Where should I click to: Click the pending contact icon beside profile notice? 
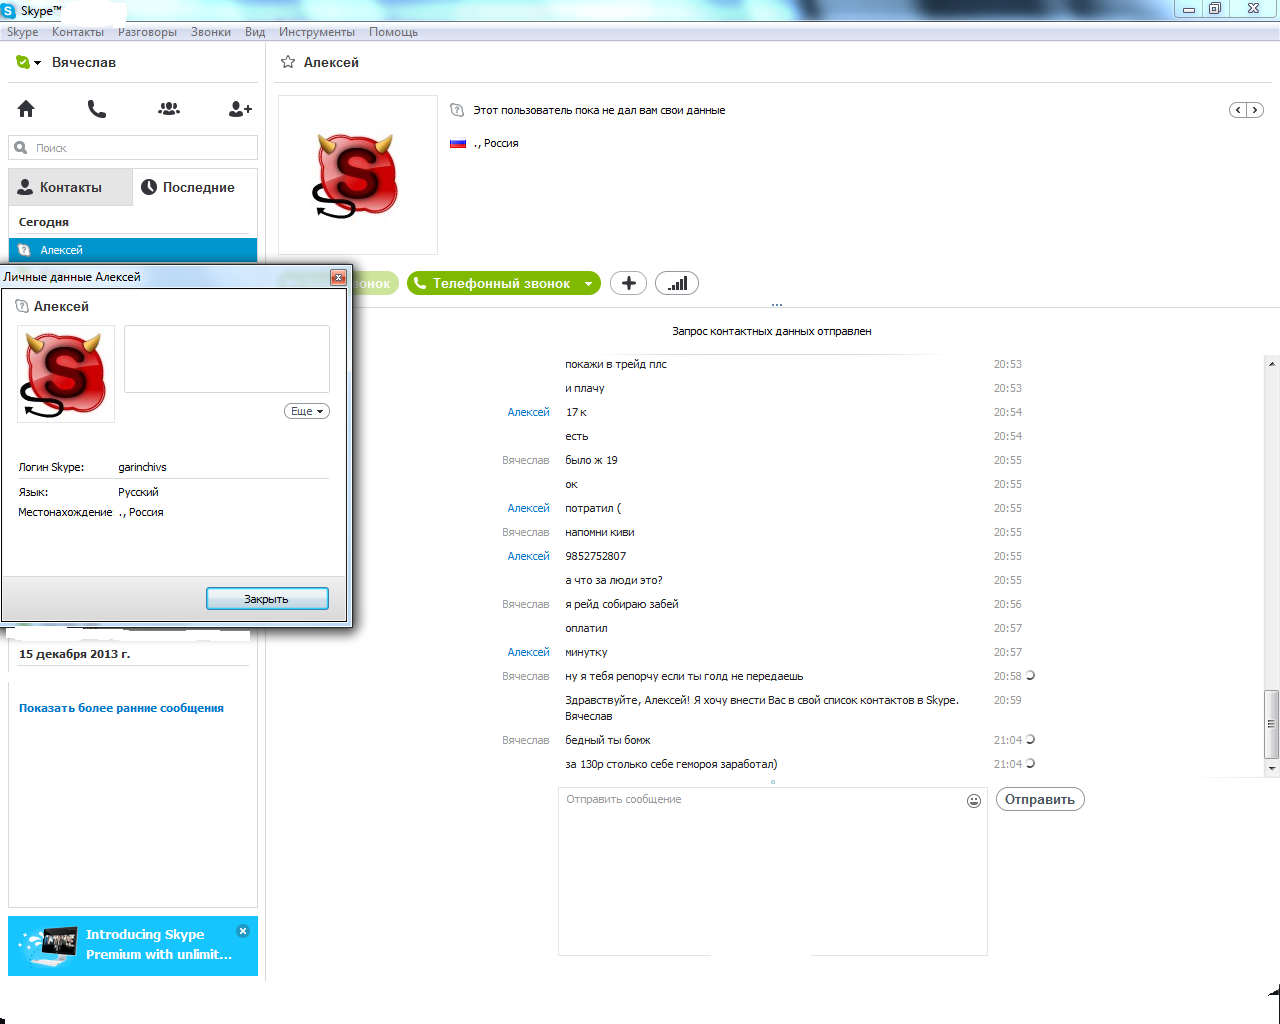click(x=457, y=110)
